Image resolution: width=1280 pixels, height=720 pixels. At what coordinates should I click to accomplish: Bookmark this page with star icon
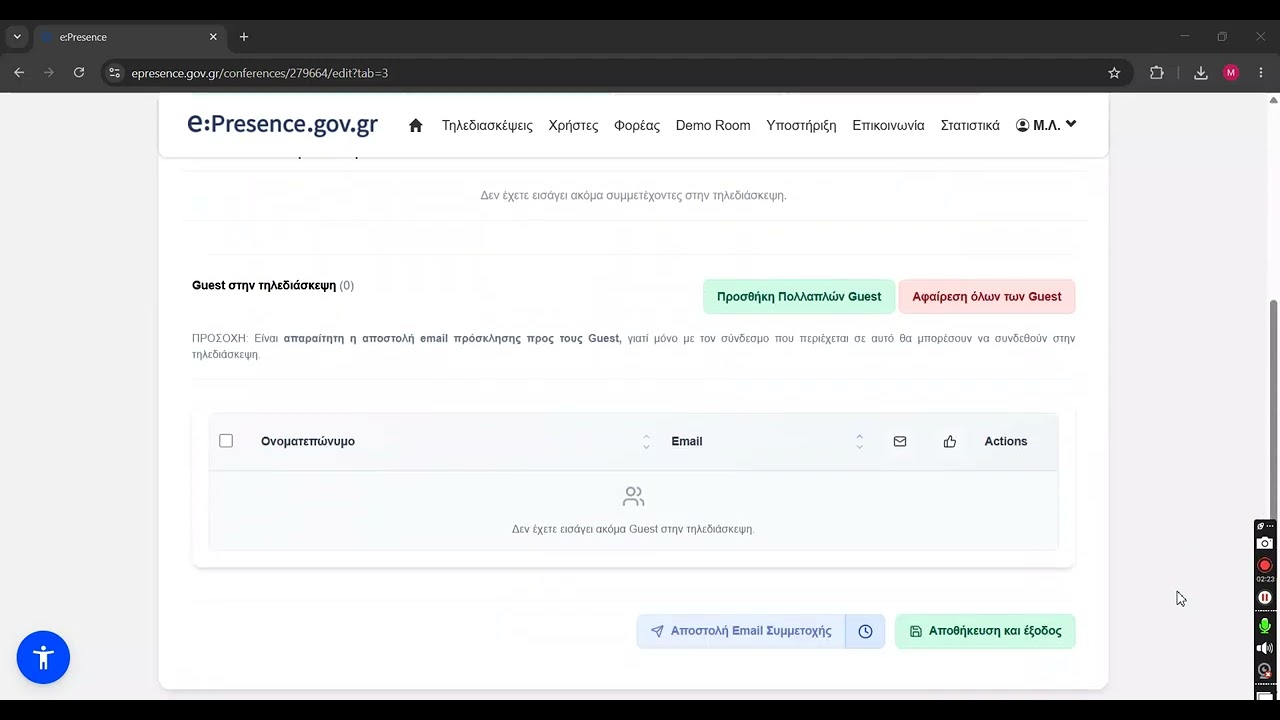coord(1114,73)
